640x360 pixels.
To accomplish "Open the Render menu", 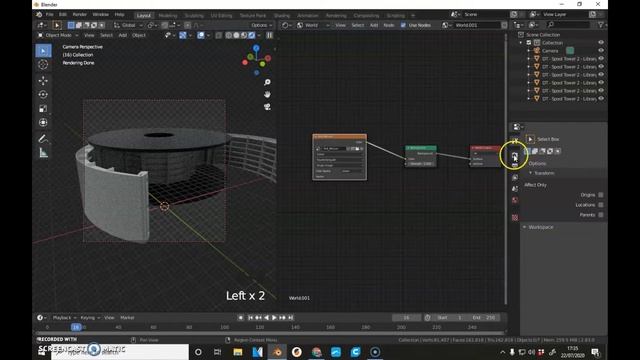I will tap(79, 15).
